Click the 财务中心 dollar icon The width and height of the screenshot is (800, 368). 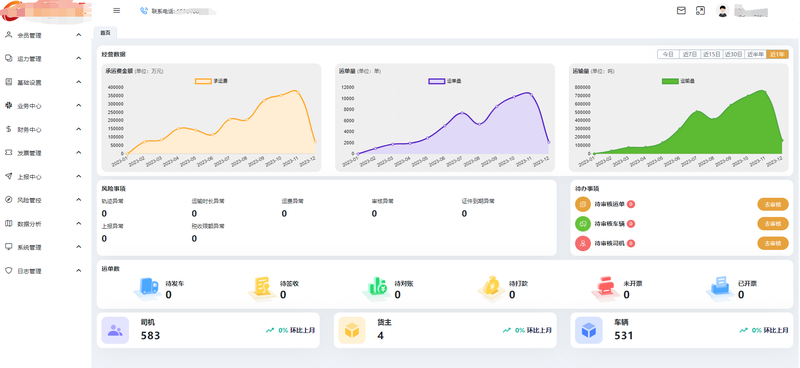click(x=8, y=129)
